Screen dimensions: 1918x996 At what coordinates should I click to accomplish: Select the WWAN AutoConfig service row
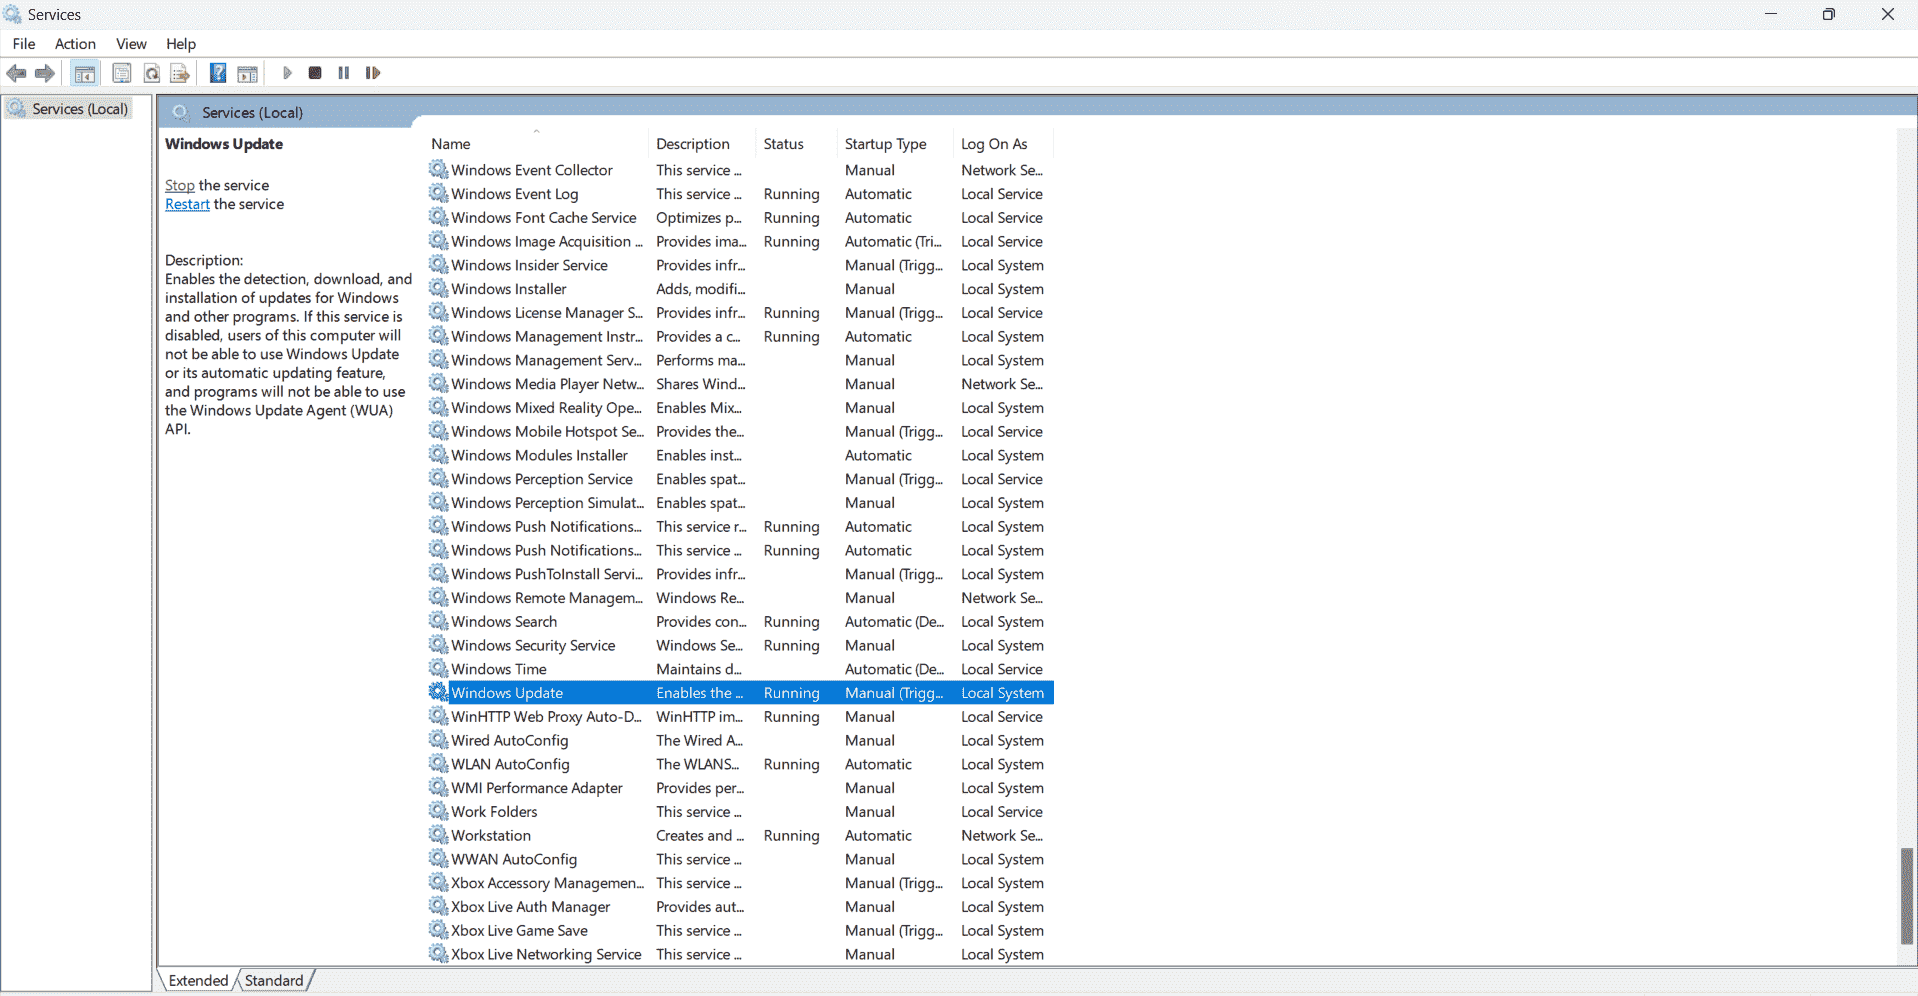tap(740, 859)
